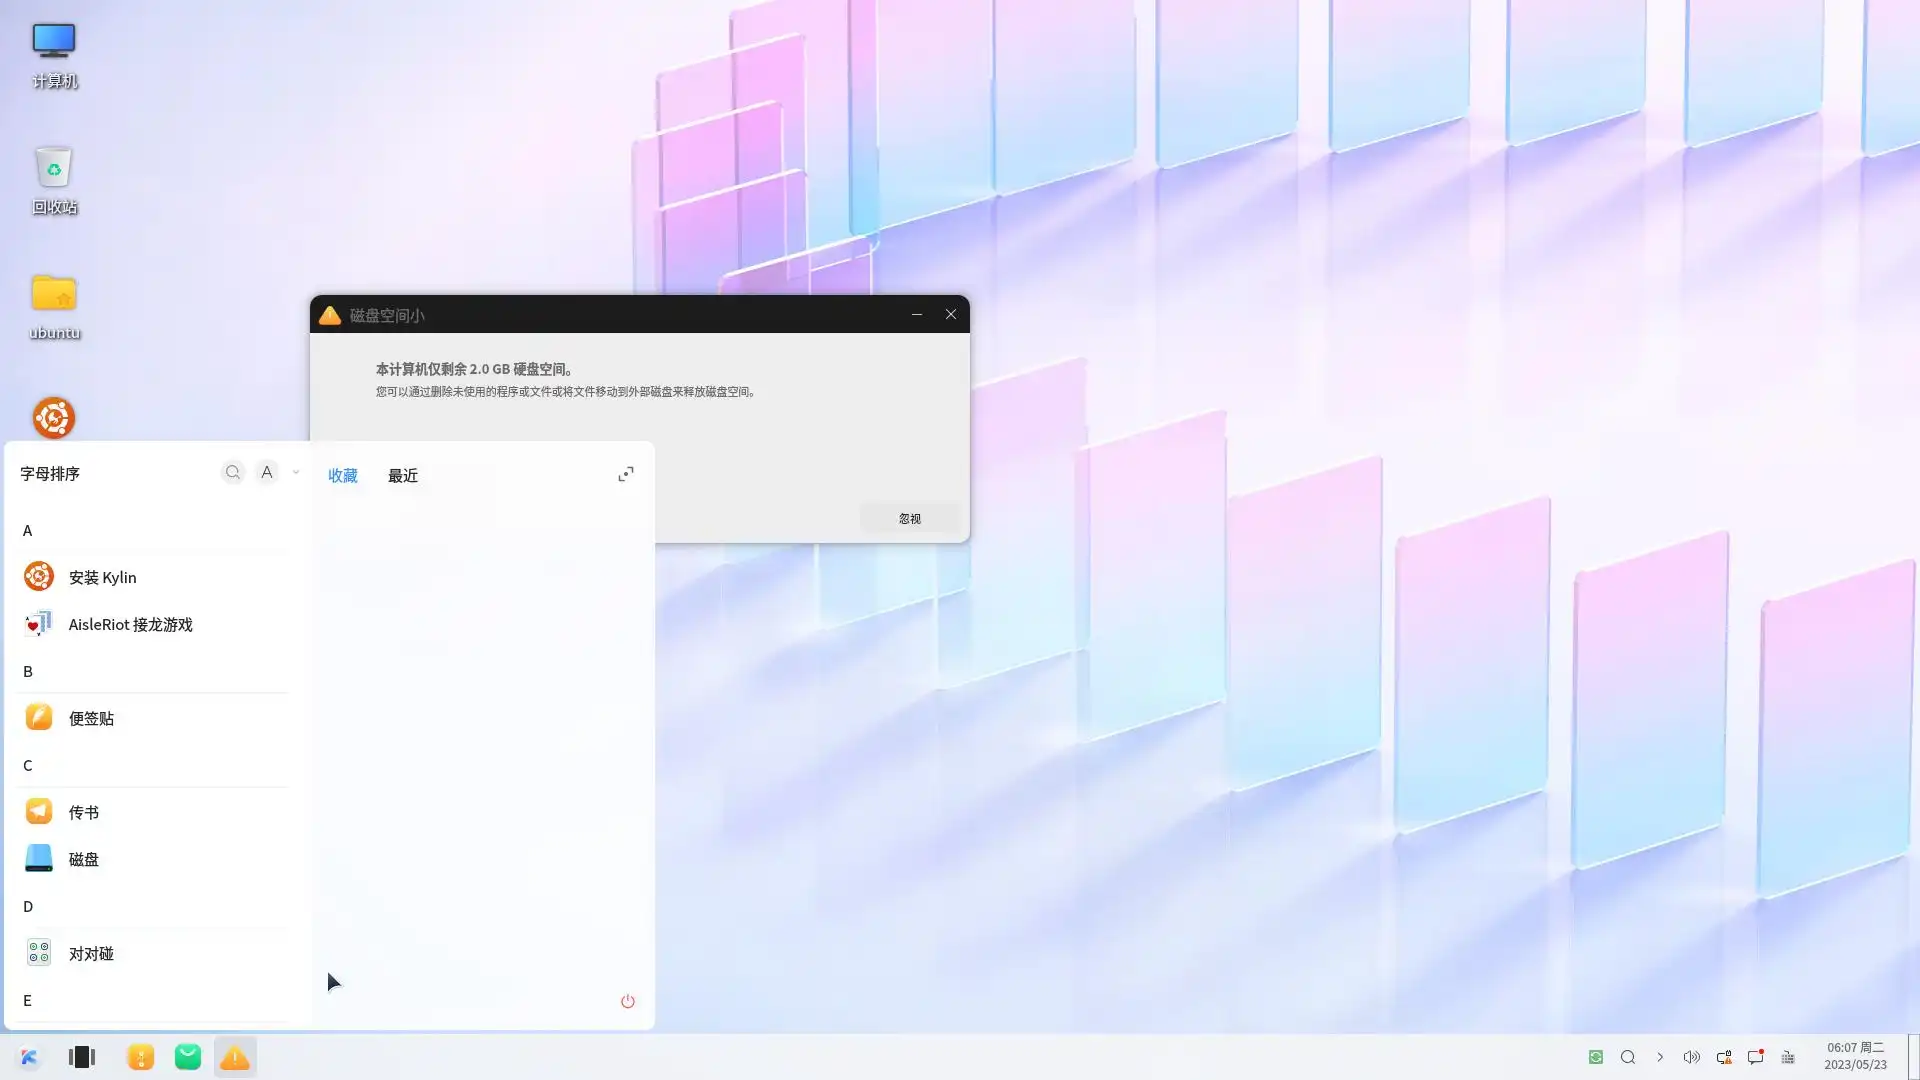Open notification center message icon
The width and height of the screenshot is (1920, 1080).
[1755, 1057]
